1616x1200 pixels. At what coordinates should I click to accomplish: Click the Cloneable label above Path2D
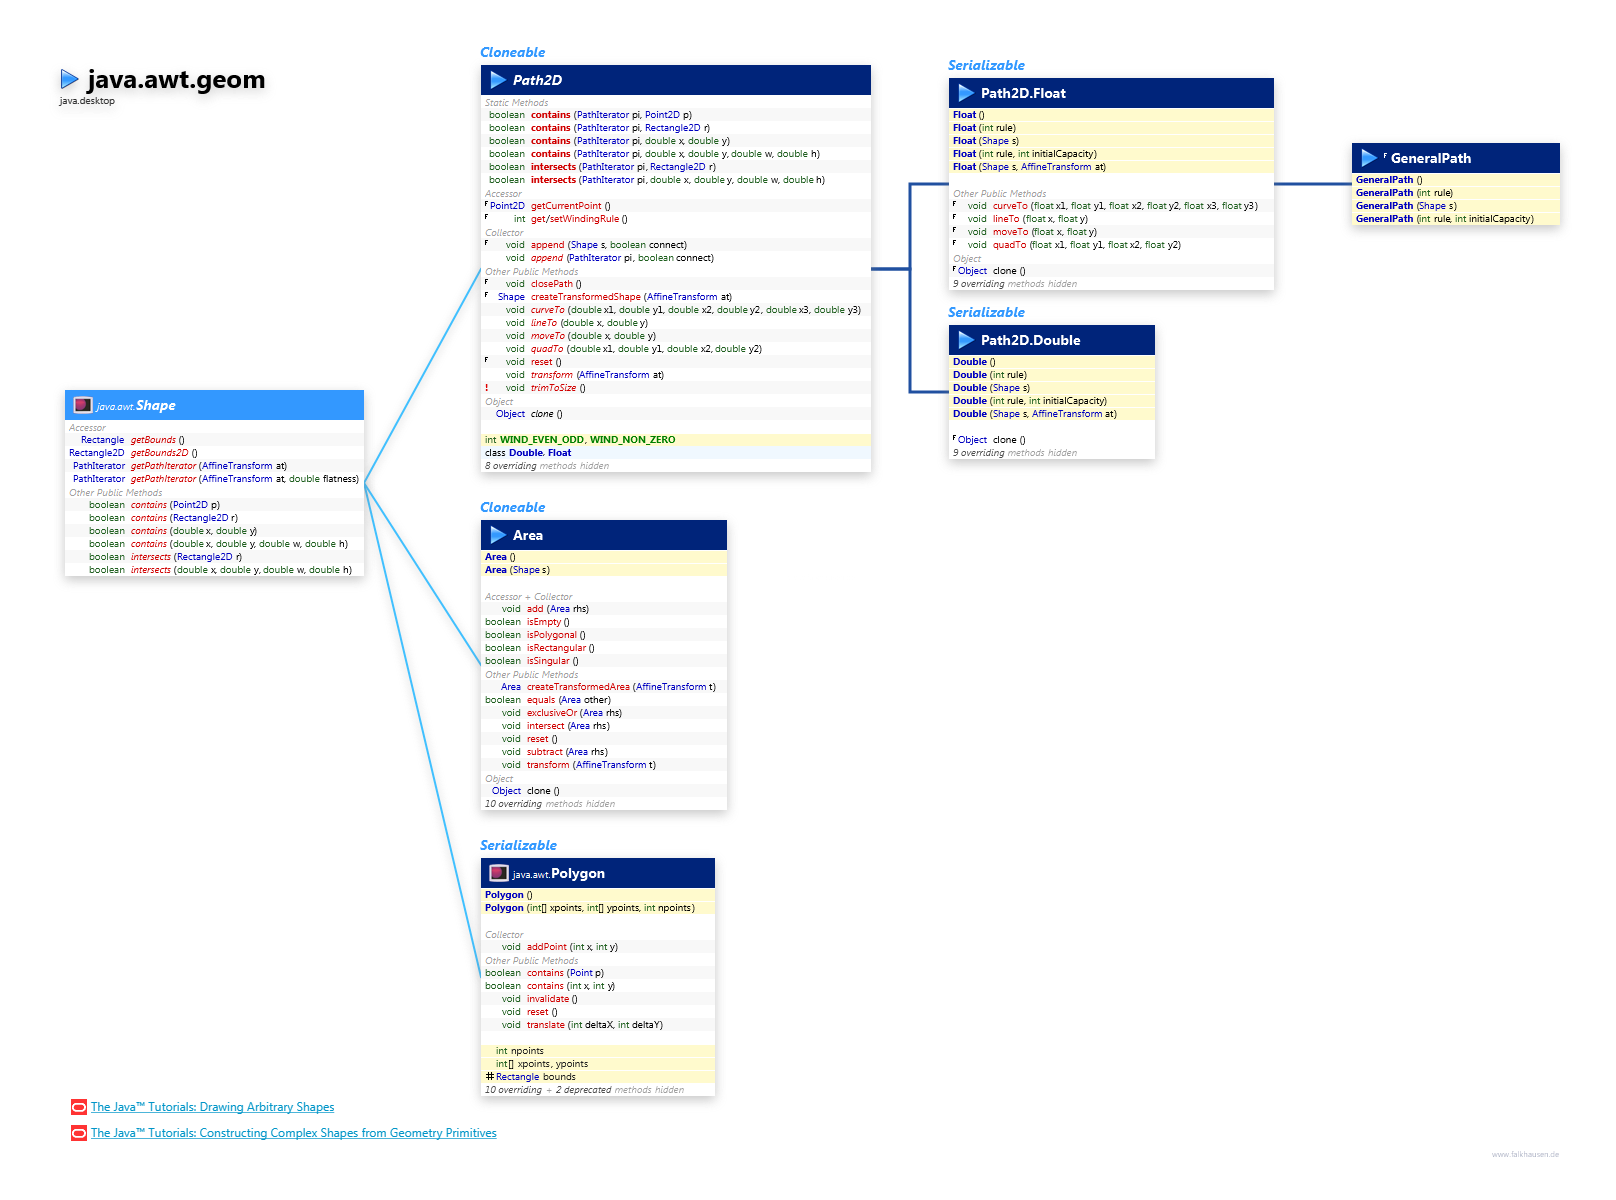click(512, 52)
